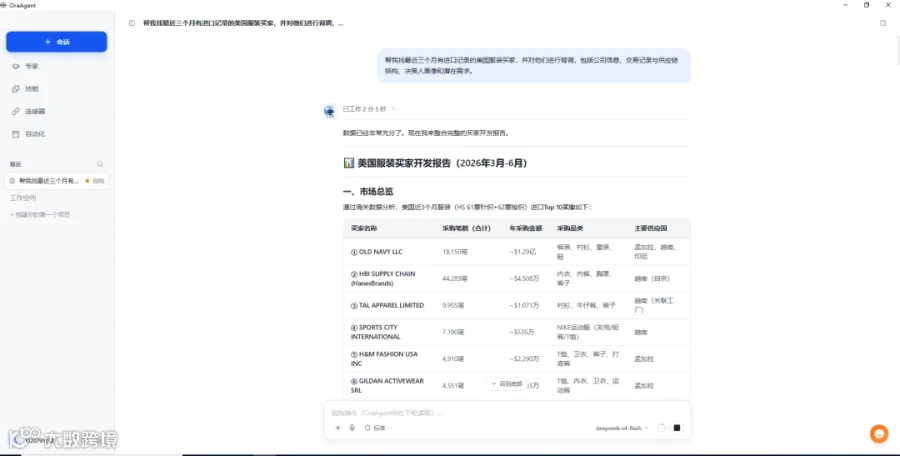The width and height of the screenshot is (900, 456).
Task: Click the 9,955笔 value
Action: 453,306
